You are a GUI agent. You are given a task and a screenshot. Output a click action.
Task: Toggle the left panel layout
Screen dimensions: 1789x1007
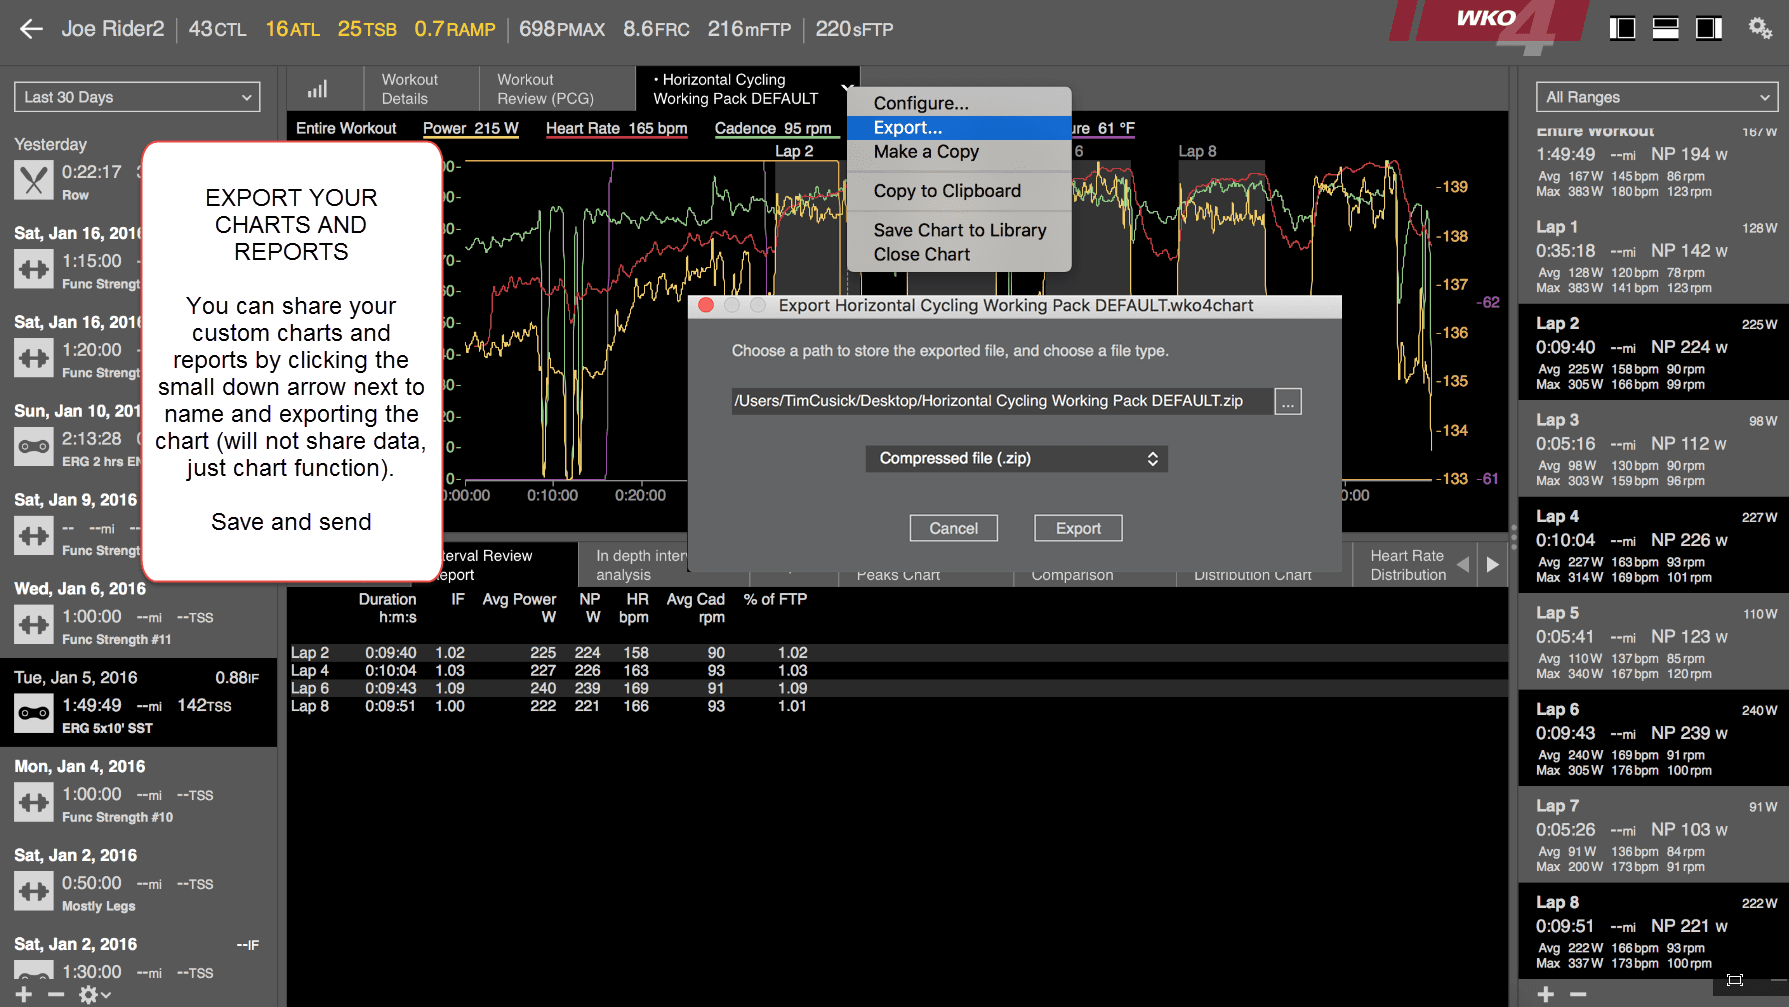coord(1622,28)
